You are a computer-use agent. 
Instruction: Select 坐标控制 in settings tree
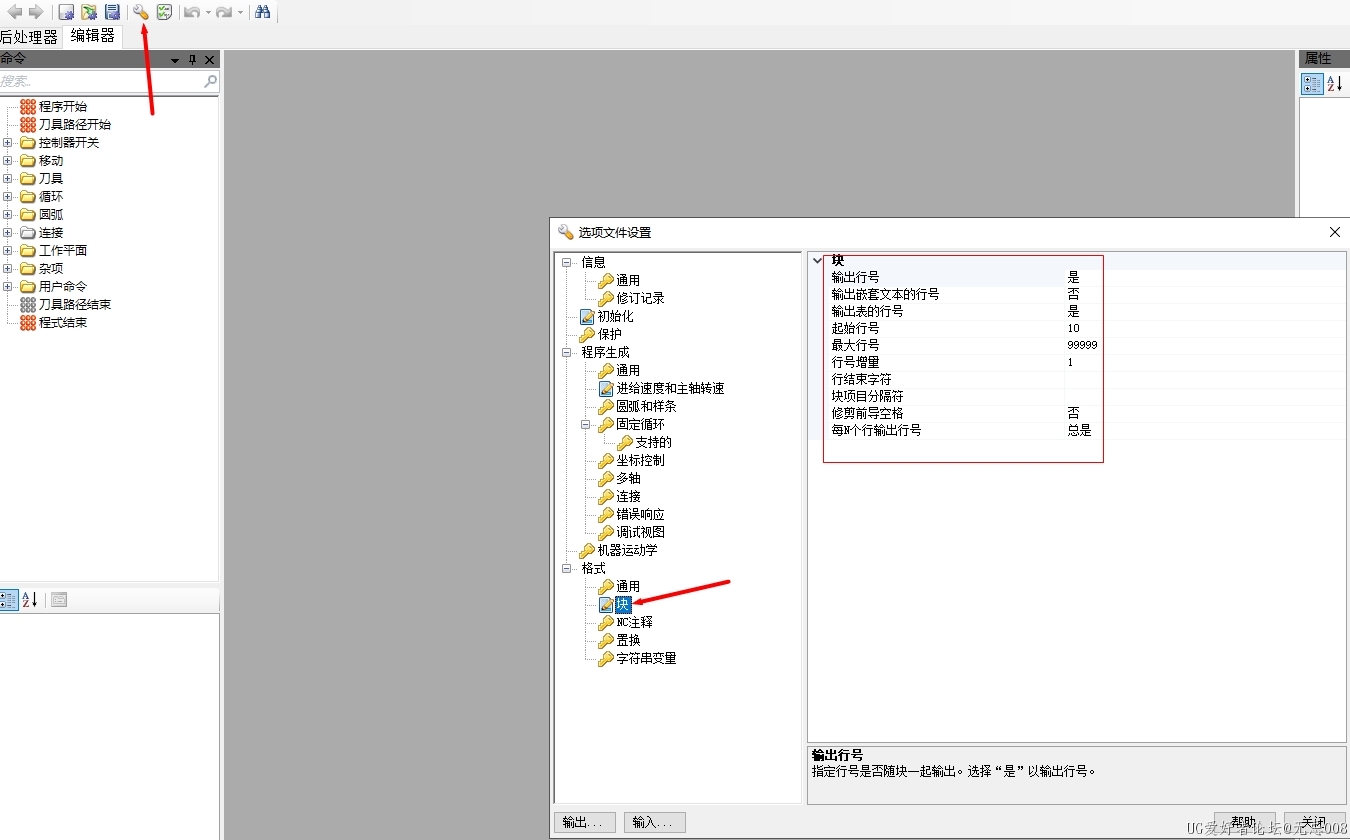click(x=640, y=460)
